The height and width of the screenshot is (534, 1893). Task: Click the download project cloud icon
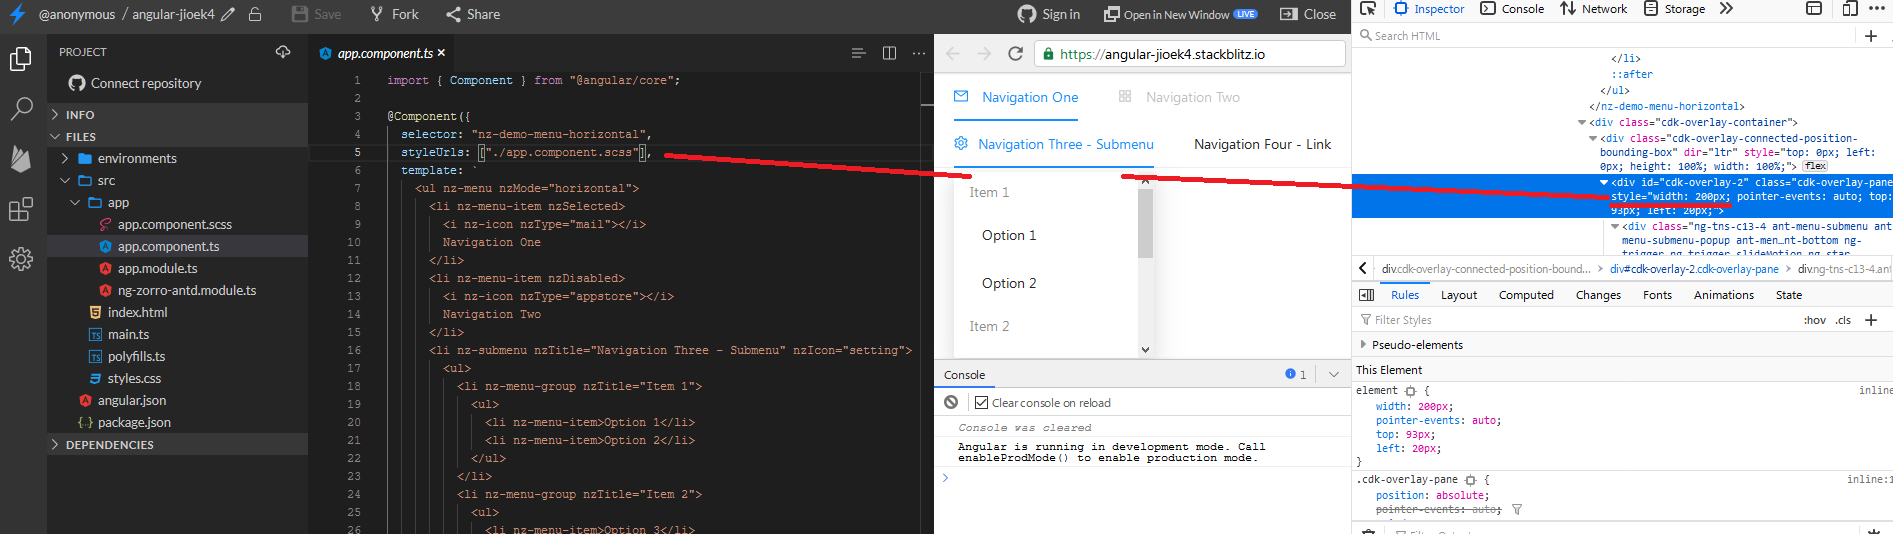coord(283,52)
